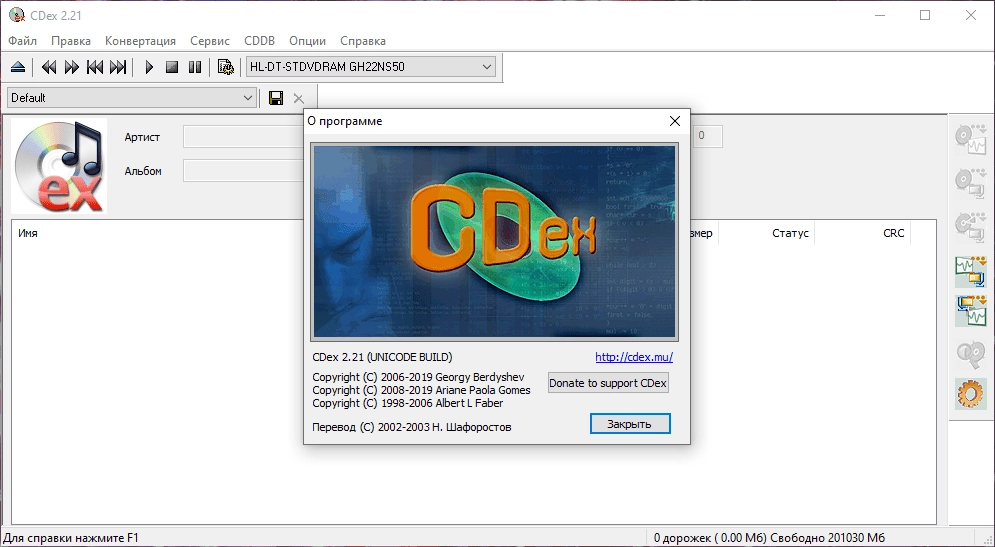Eject the CD with the eject icon

[18, 67]
